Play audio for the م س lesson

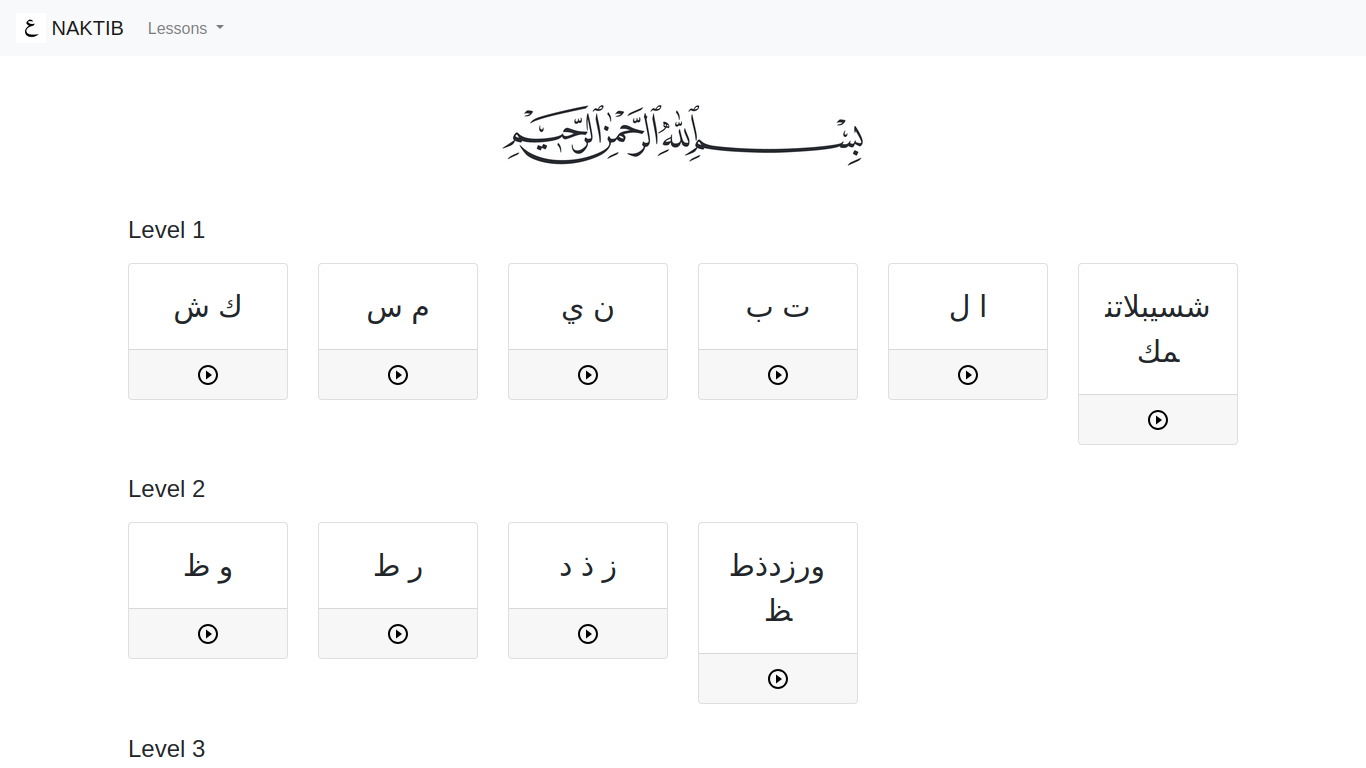click(397, 374)
